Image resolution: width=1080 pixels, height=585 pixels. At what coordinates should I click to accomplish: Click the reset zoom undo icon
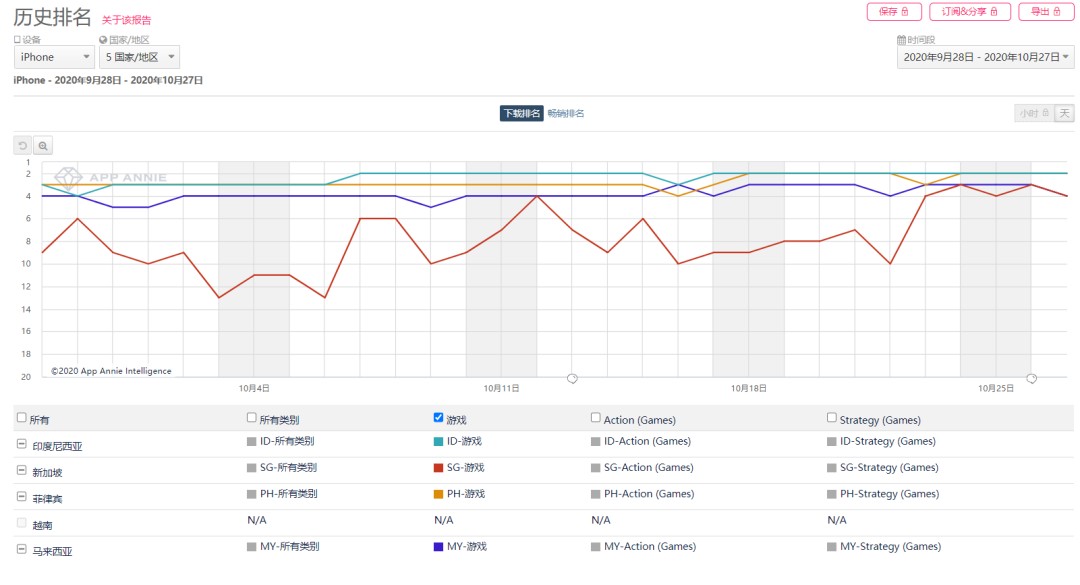[23, 146]
